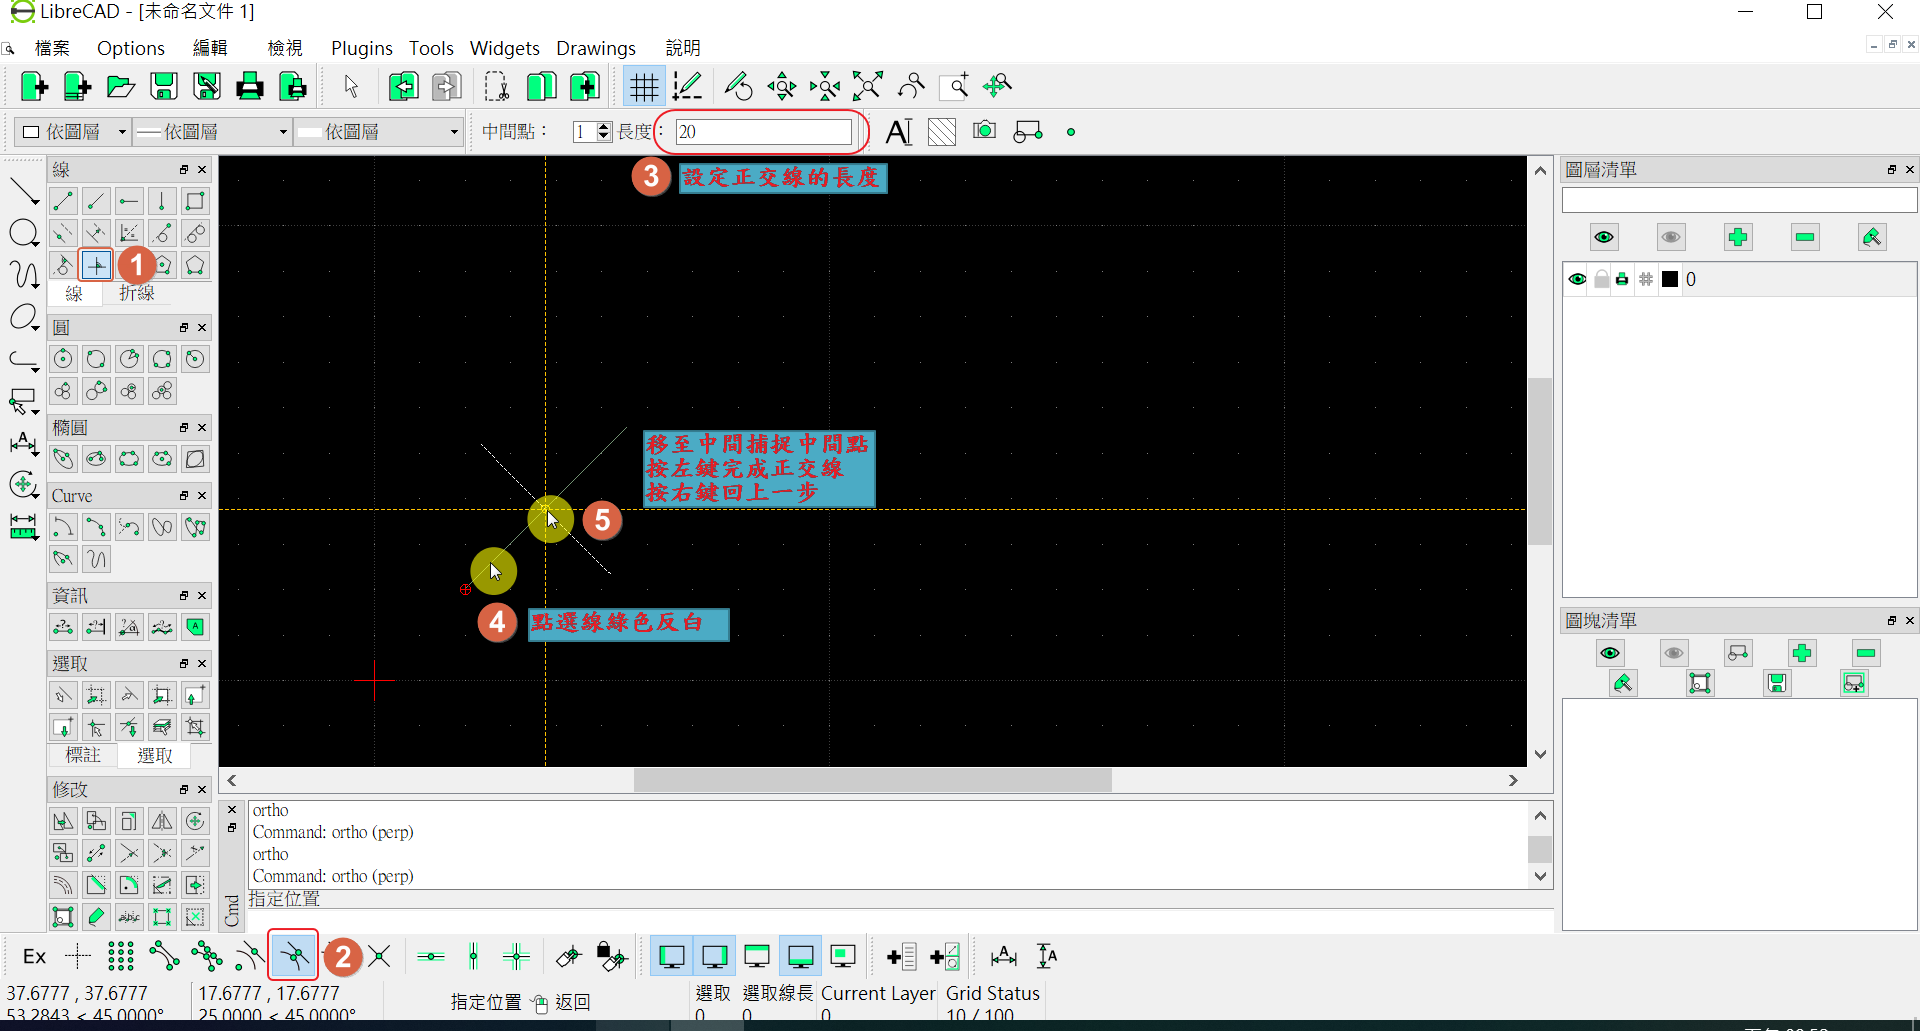Select the orthogonal line tool

point(96,265)
